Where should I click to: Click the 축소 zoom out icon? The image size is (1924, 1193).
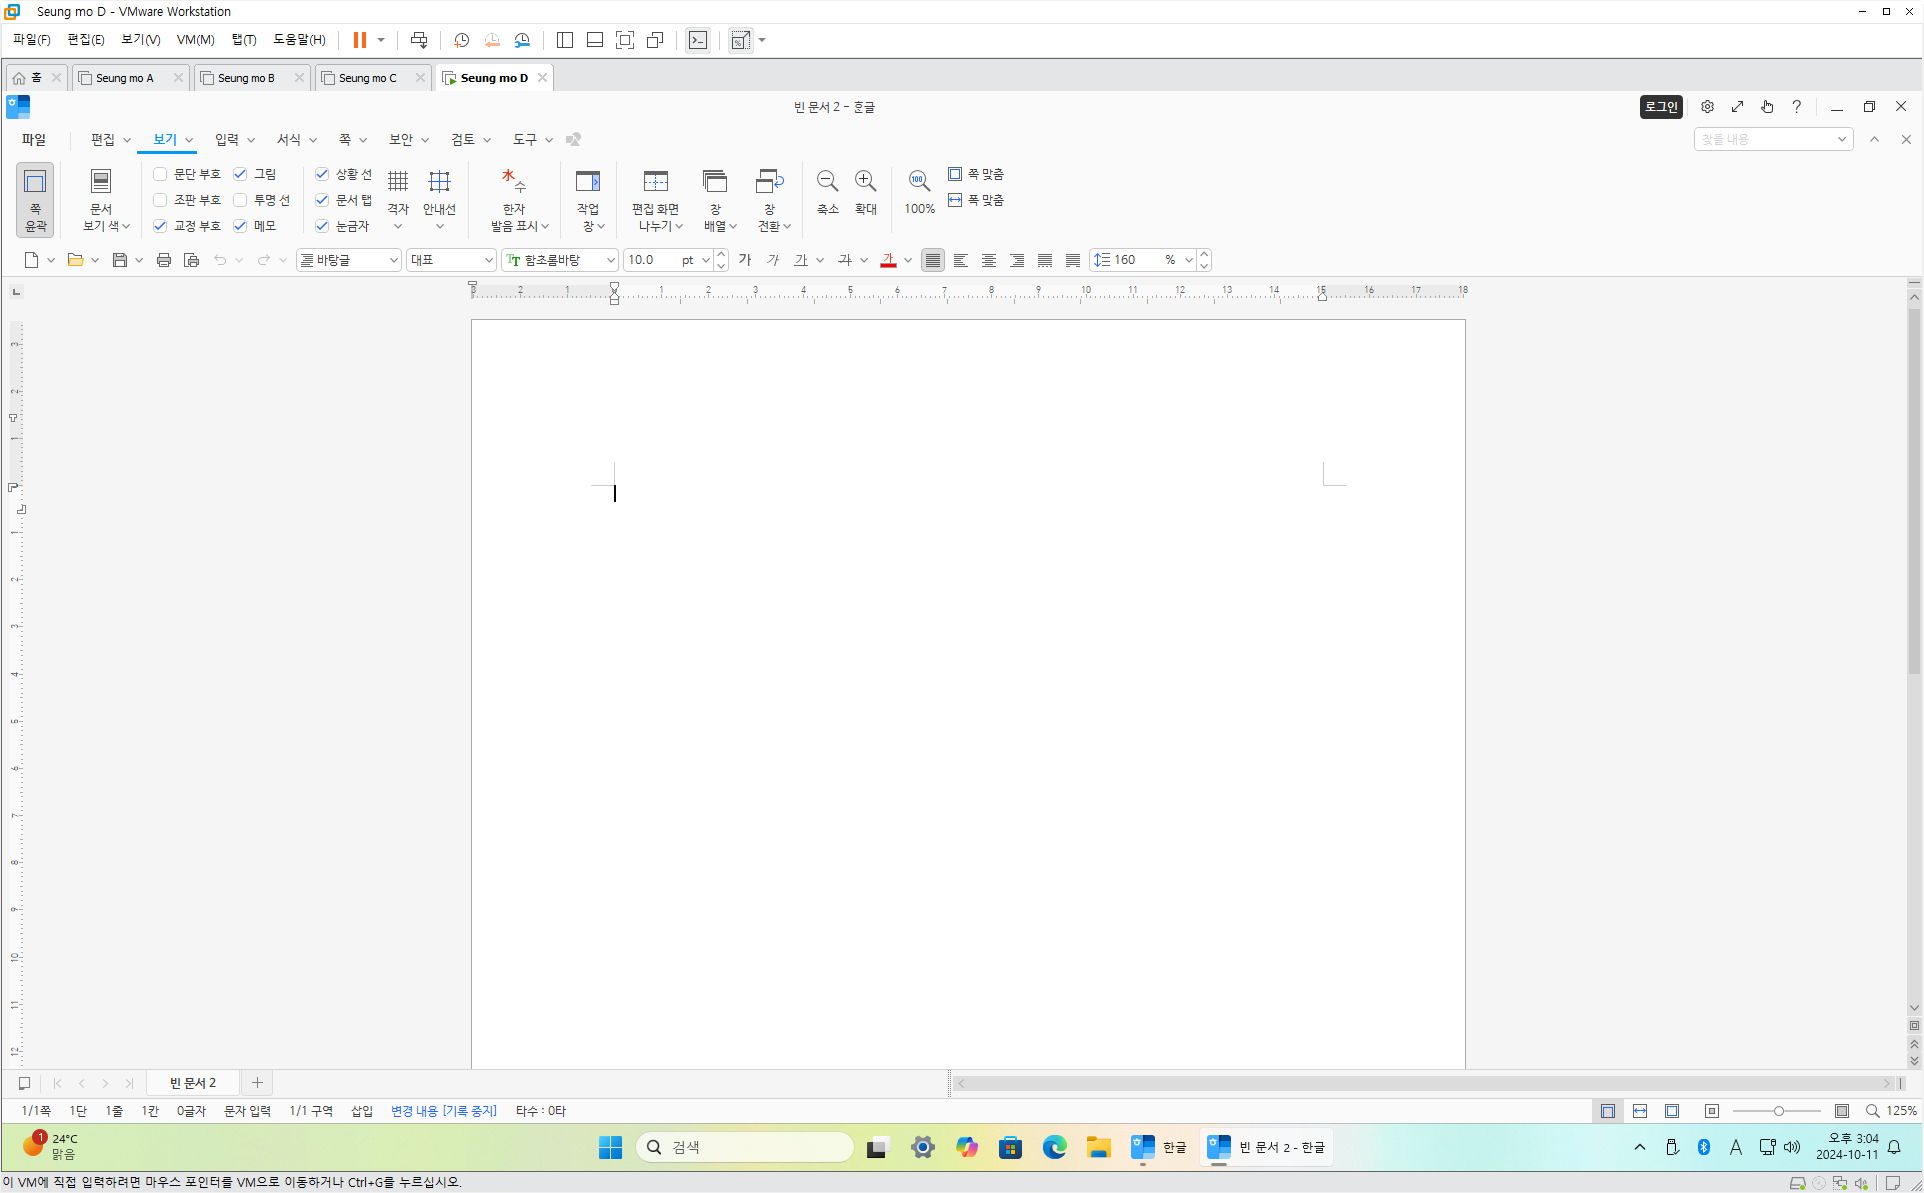(827, 182)
